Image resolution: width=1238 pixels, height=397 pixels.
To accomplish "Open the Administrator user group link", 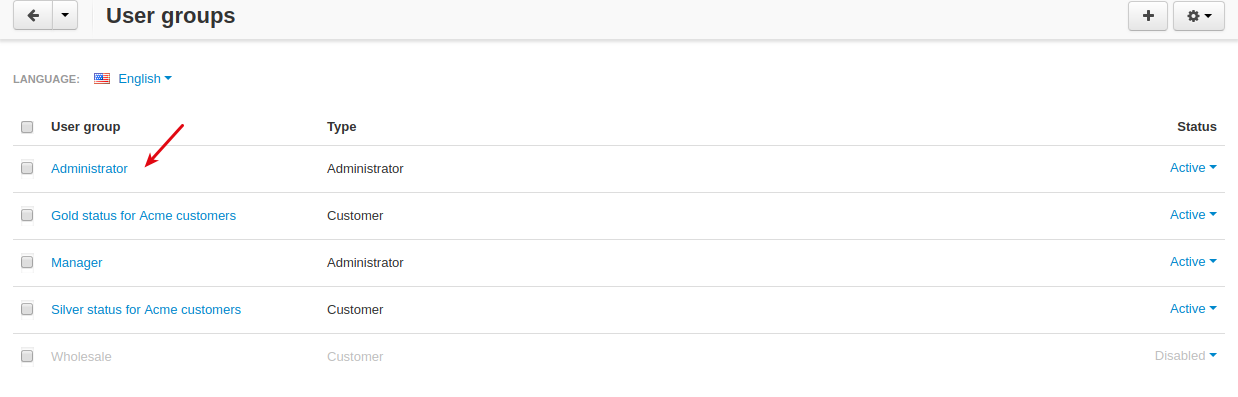I will pos(89,169).
